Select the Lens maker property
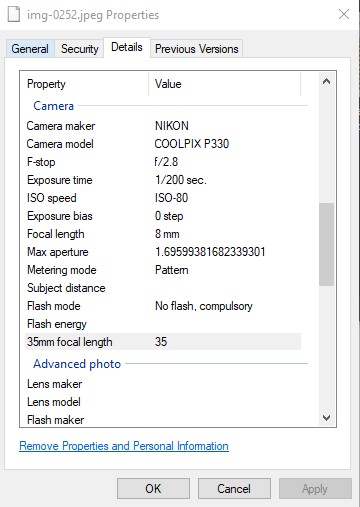 (55, 384)
